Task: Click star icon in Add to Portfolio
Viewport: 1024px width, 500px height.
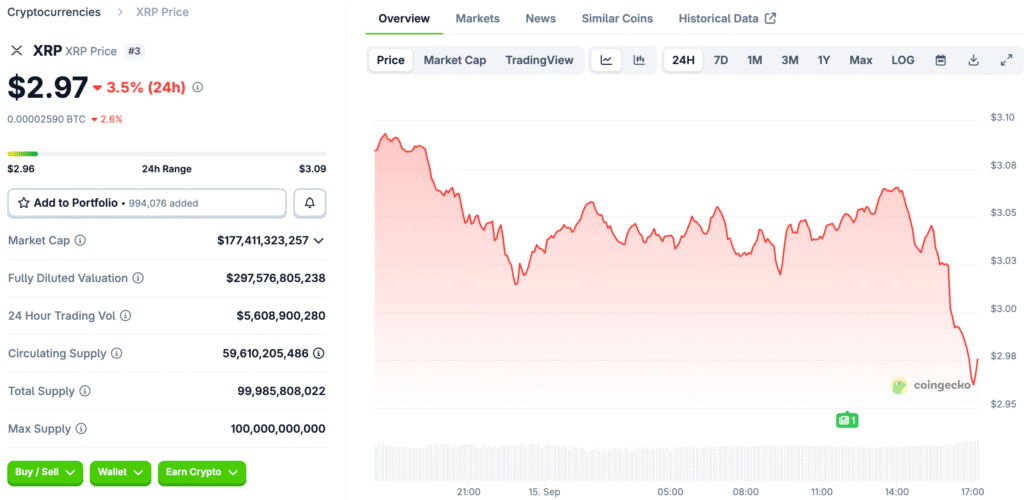Action: [24, 203]
